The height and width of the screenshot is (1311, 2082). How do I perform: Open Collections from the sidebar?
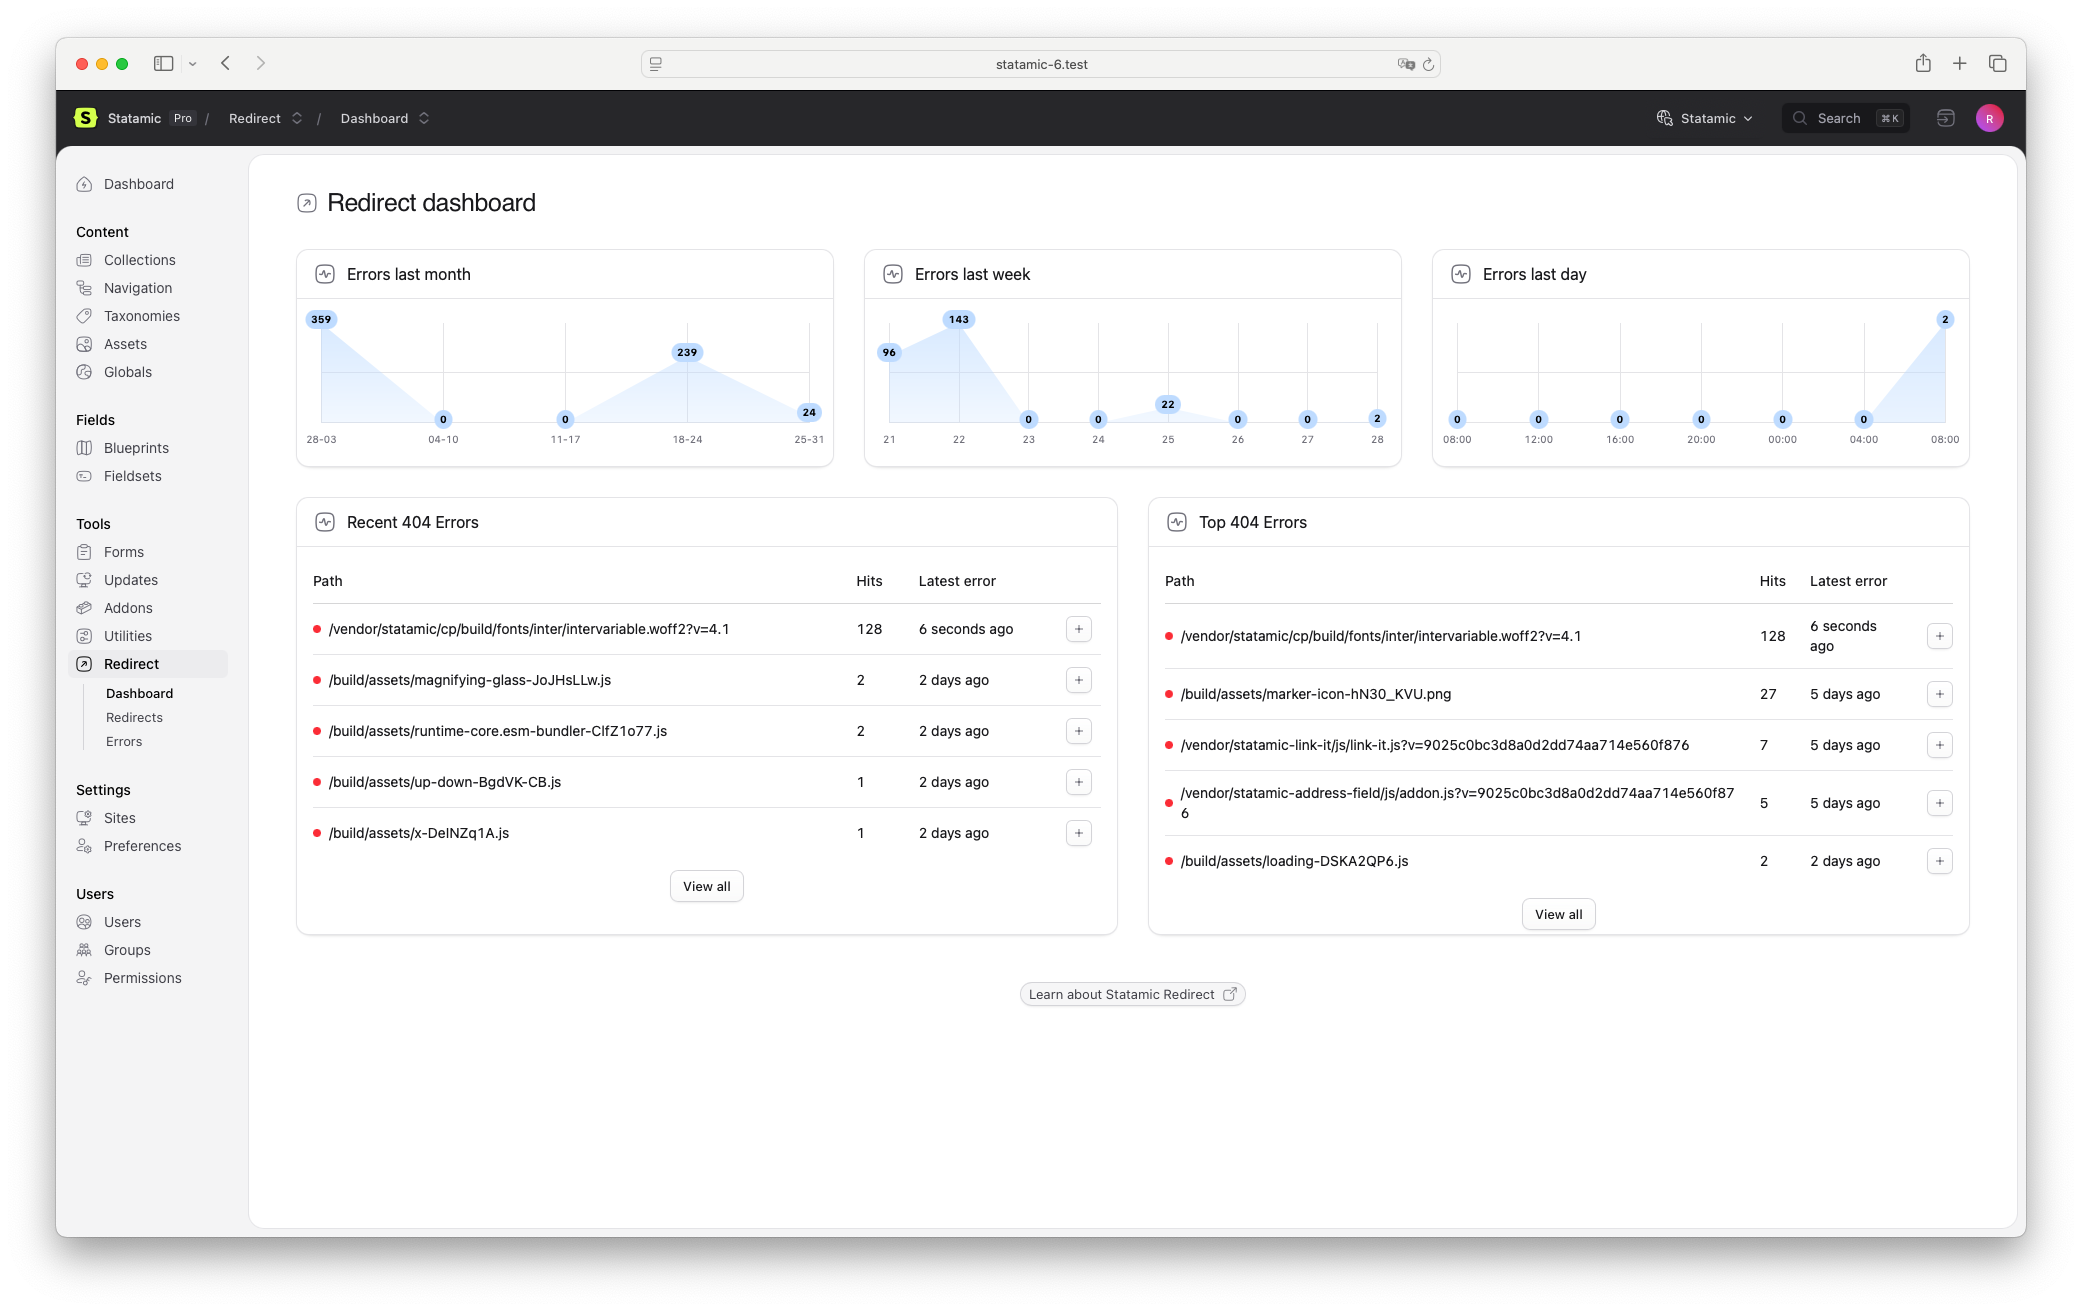139,260
